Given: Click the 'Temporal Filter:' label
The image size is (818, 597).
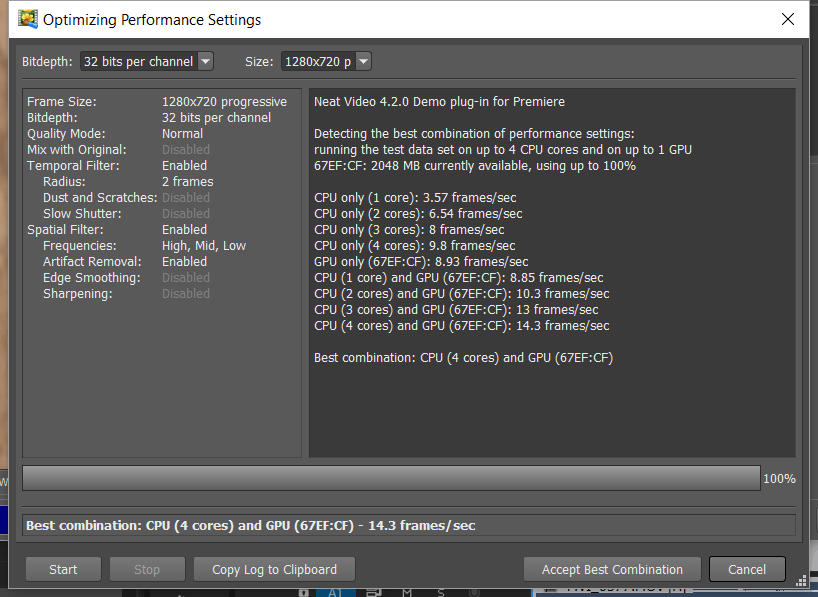Looking at the screenshot, I should (73, 166).
